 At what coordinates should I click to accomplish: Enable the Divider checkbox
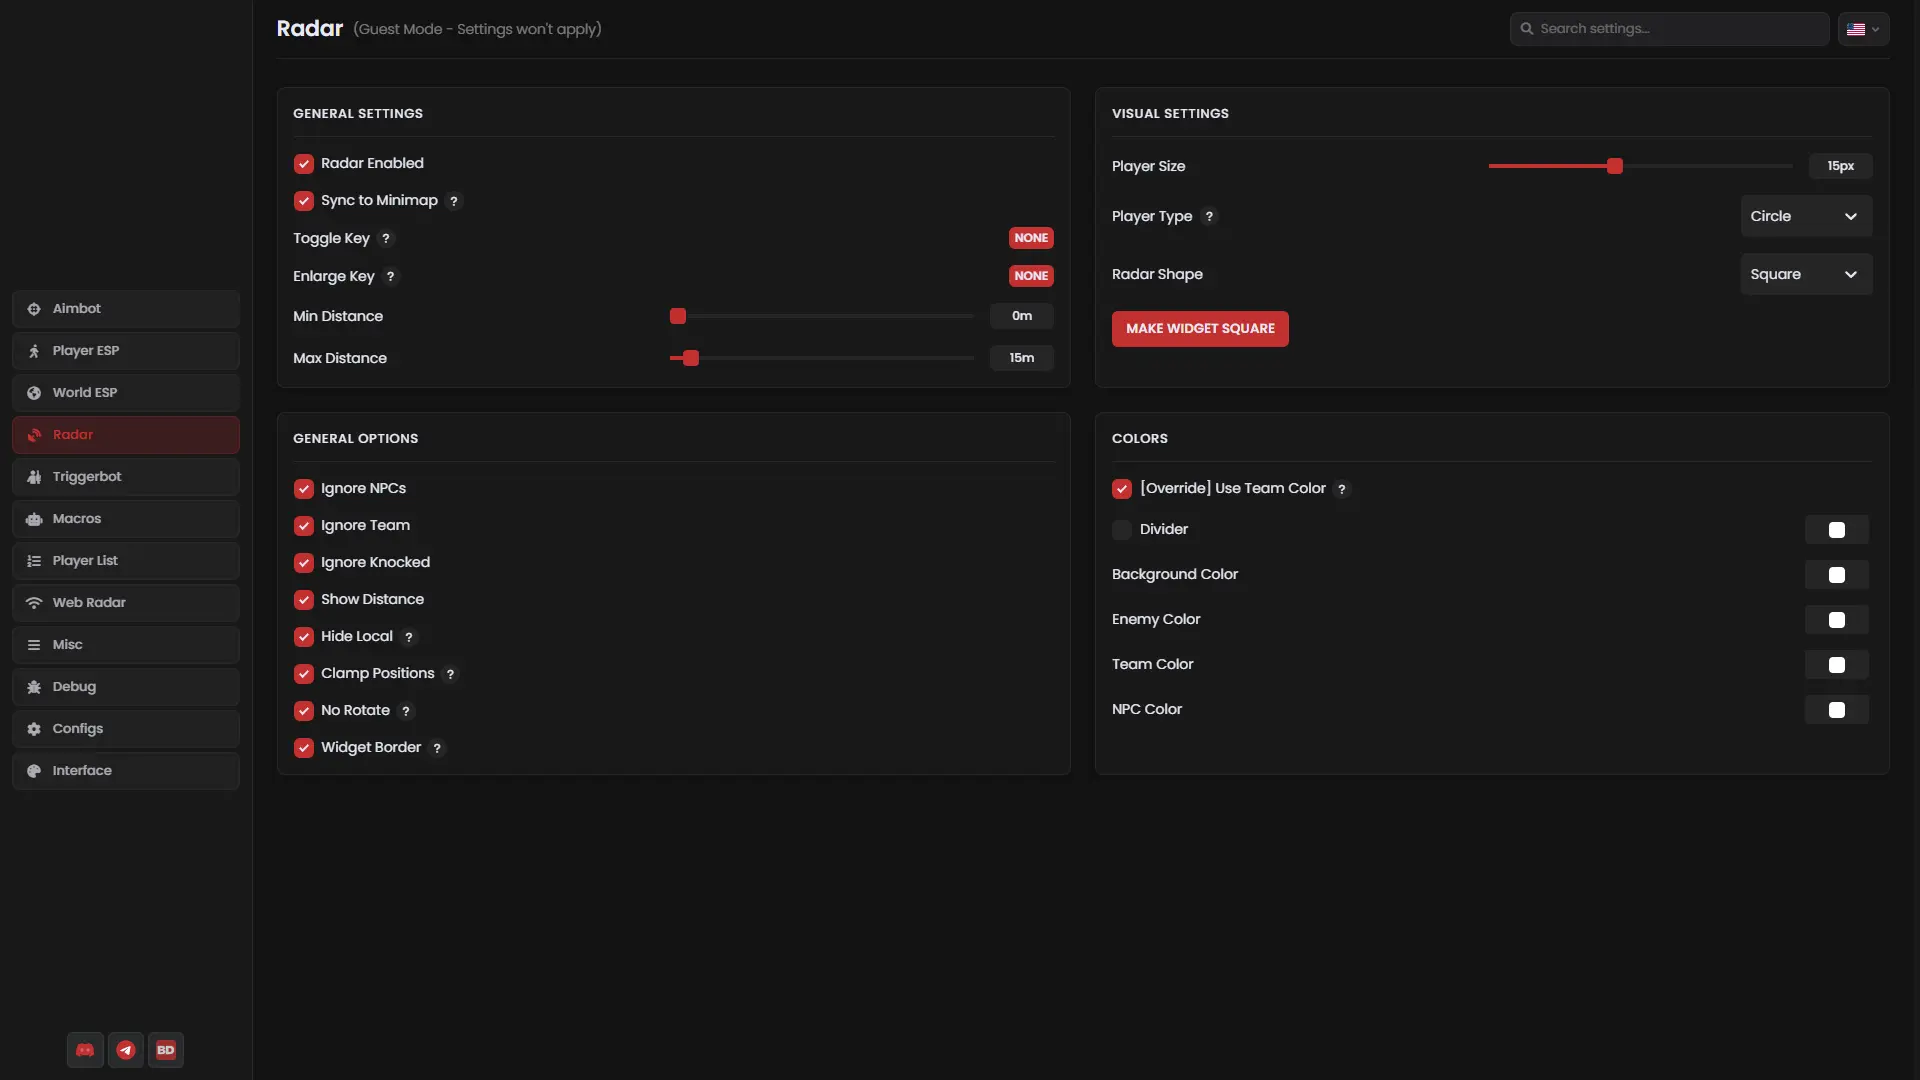[1122, 530]
